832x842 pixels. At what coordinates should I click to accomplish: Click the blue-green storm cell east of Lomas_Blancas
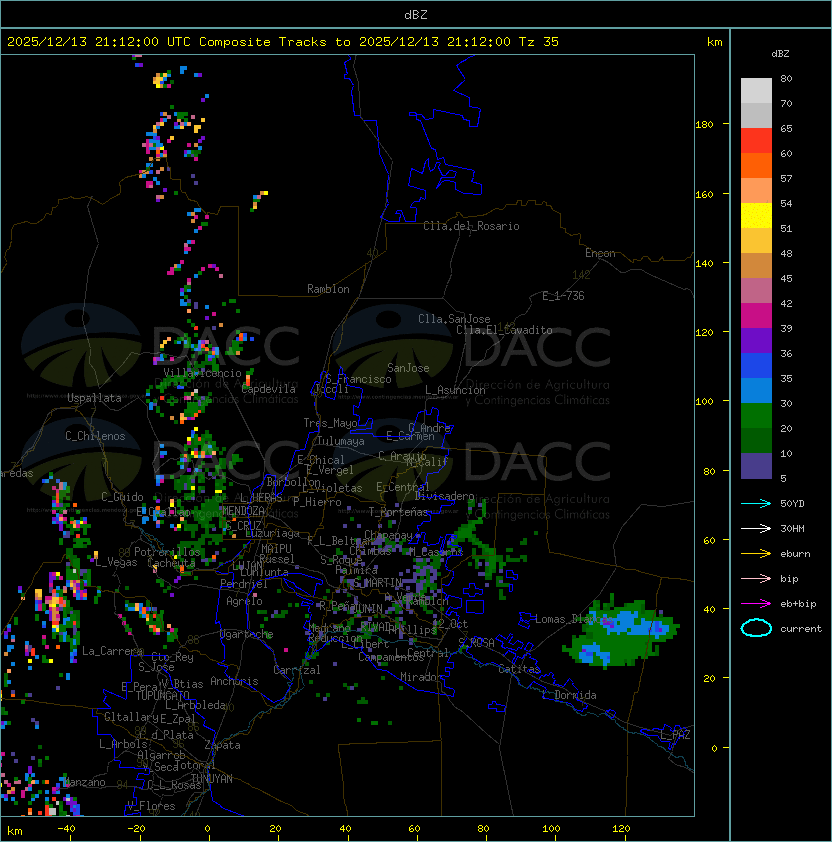pyautogui.click(x=620, y=633)
